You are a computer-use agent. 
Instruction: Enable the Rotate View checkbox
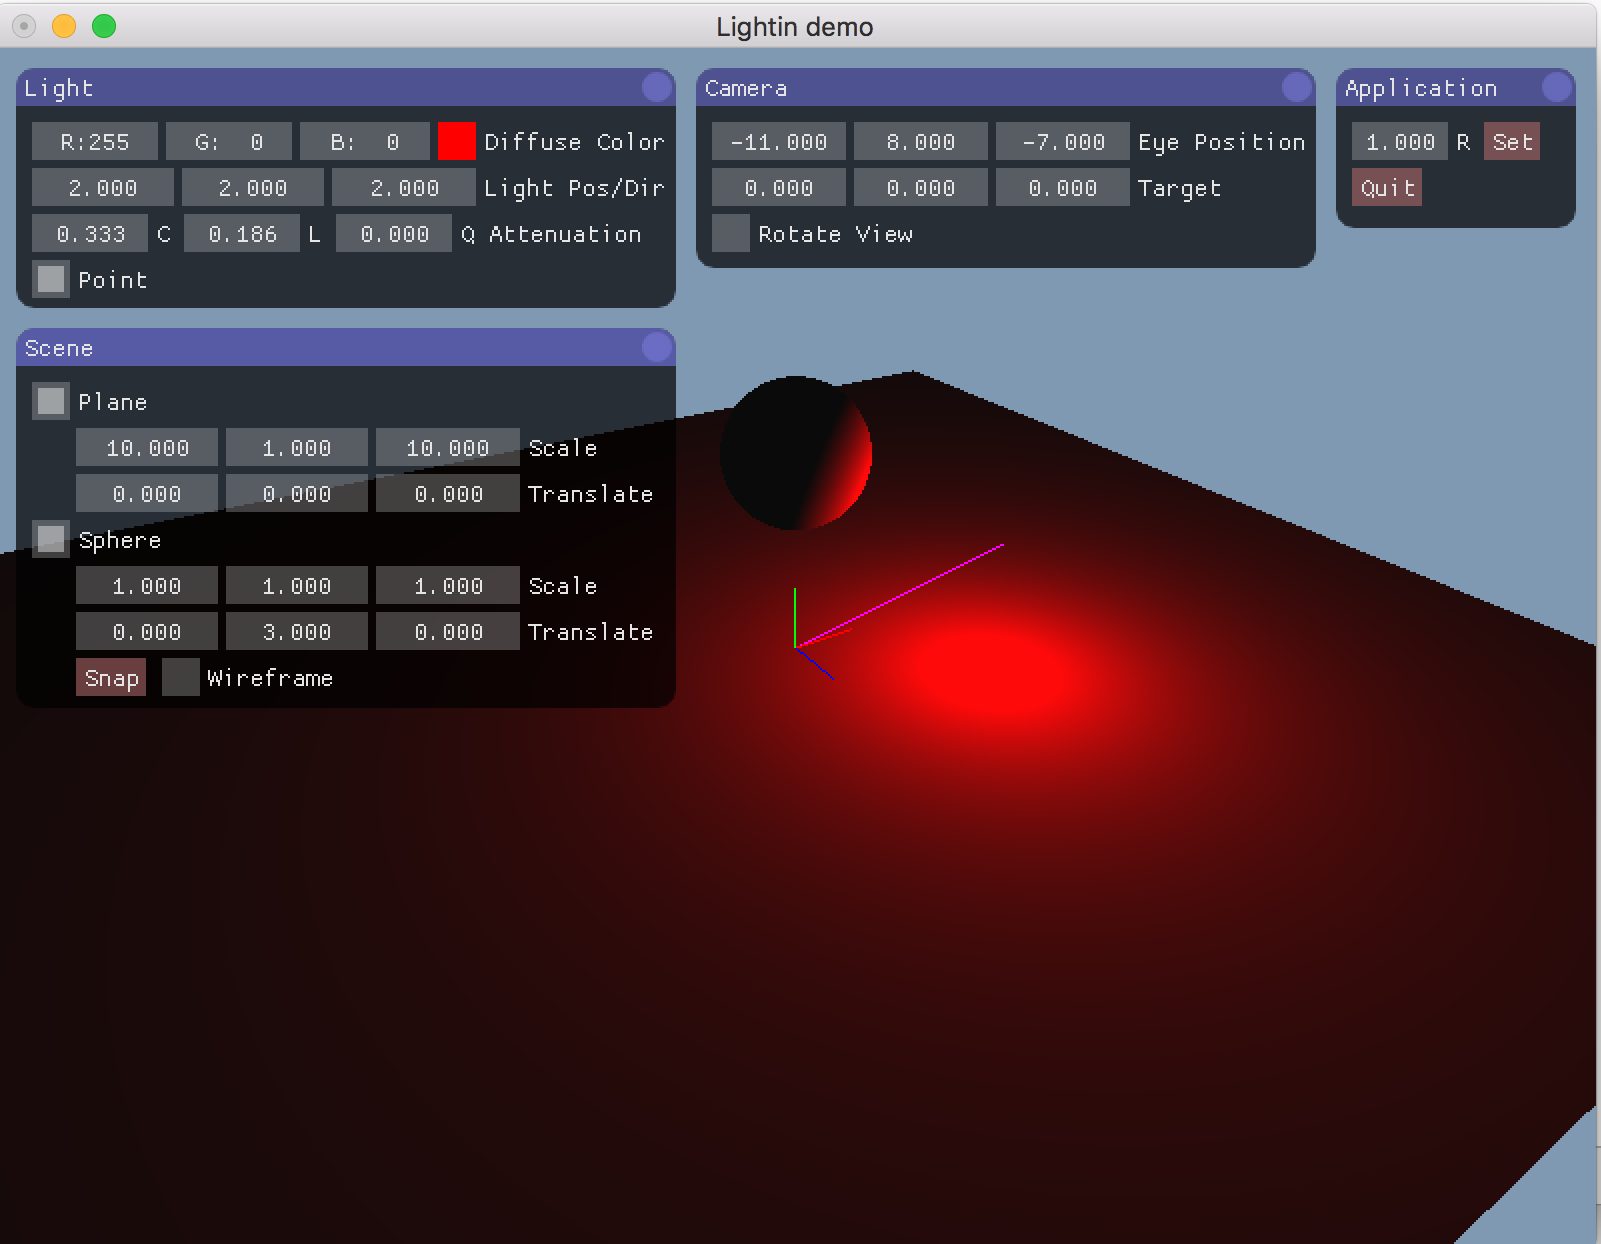[730, 234]
